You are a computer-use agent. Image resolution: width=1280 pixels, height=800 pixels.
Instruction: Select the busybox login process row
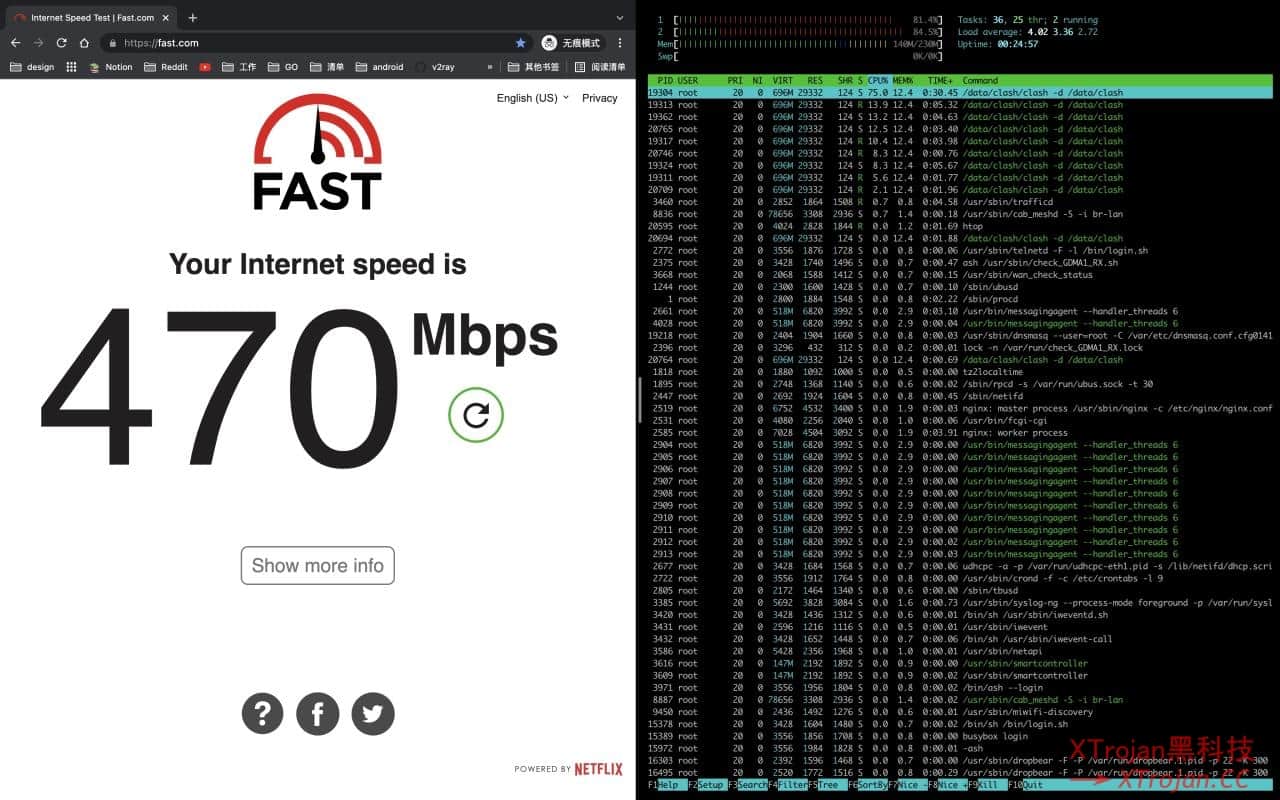960,736
